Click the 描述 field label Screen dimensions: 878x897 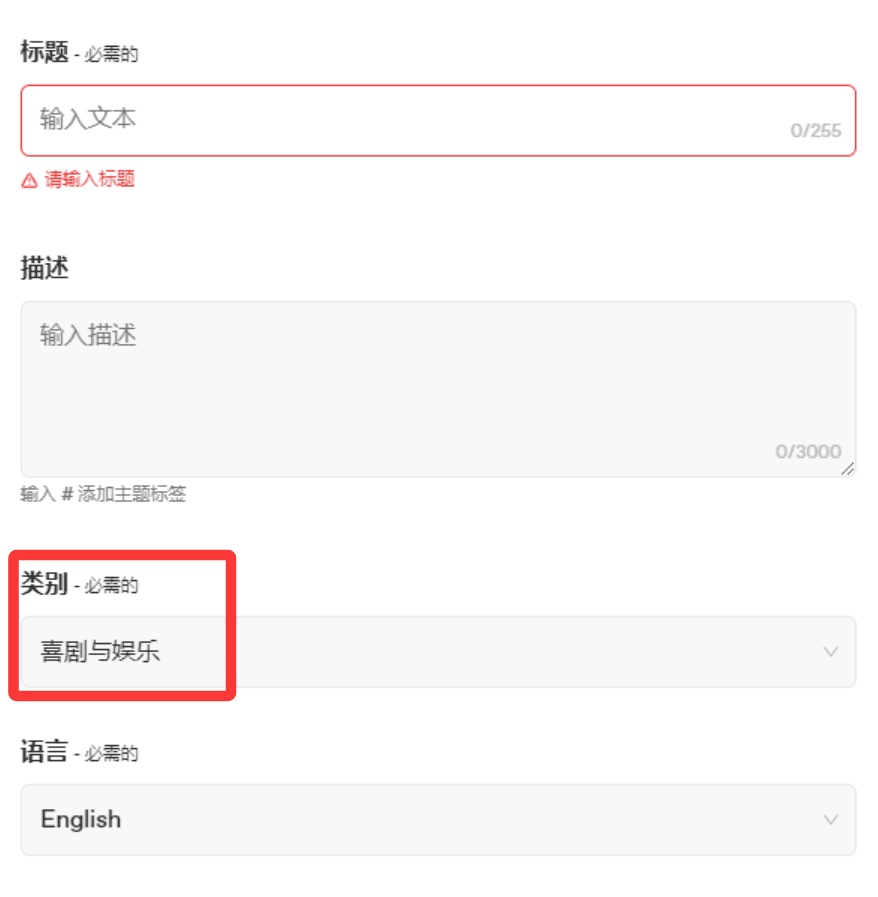pyautogui.click(x=44, y=268)
